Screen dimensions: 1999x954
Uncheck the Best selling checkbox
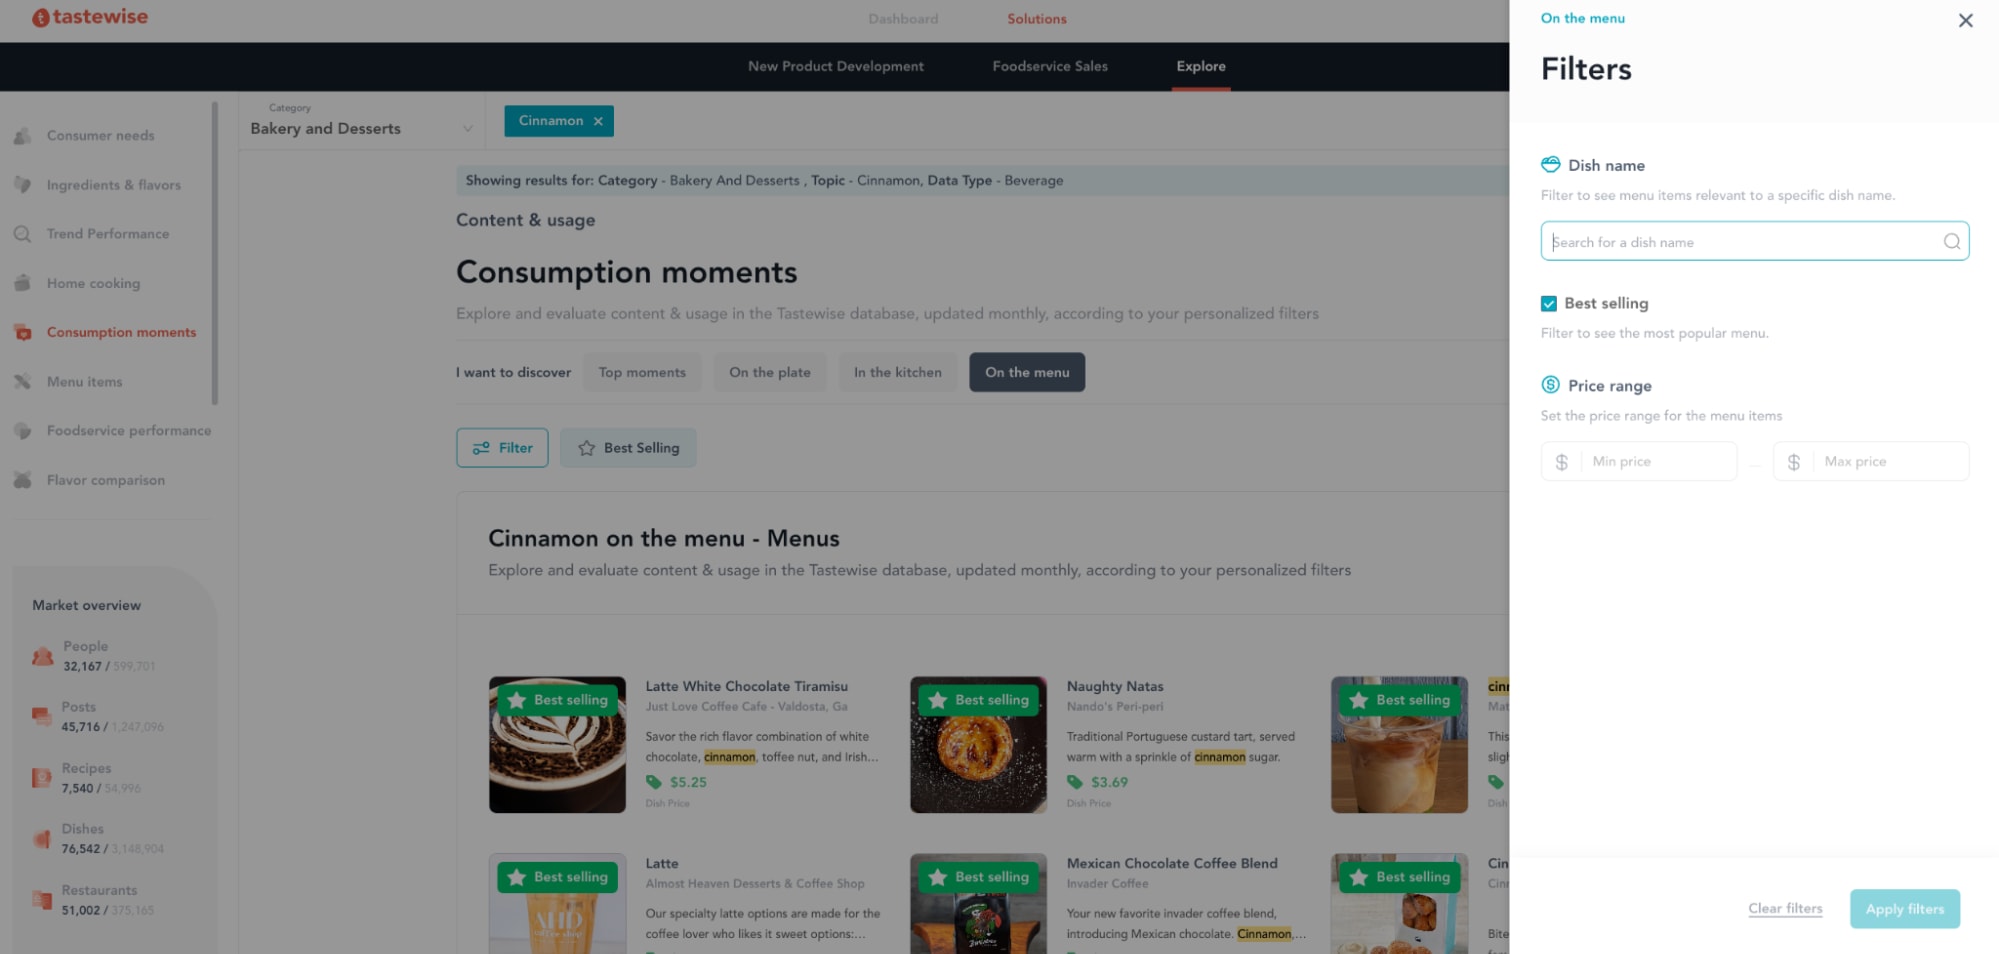click(x=1548, y=303)
